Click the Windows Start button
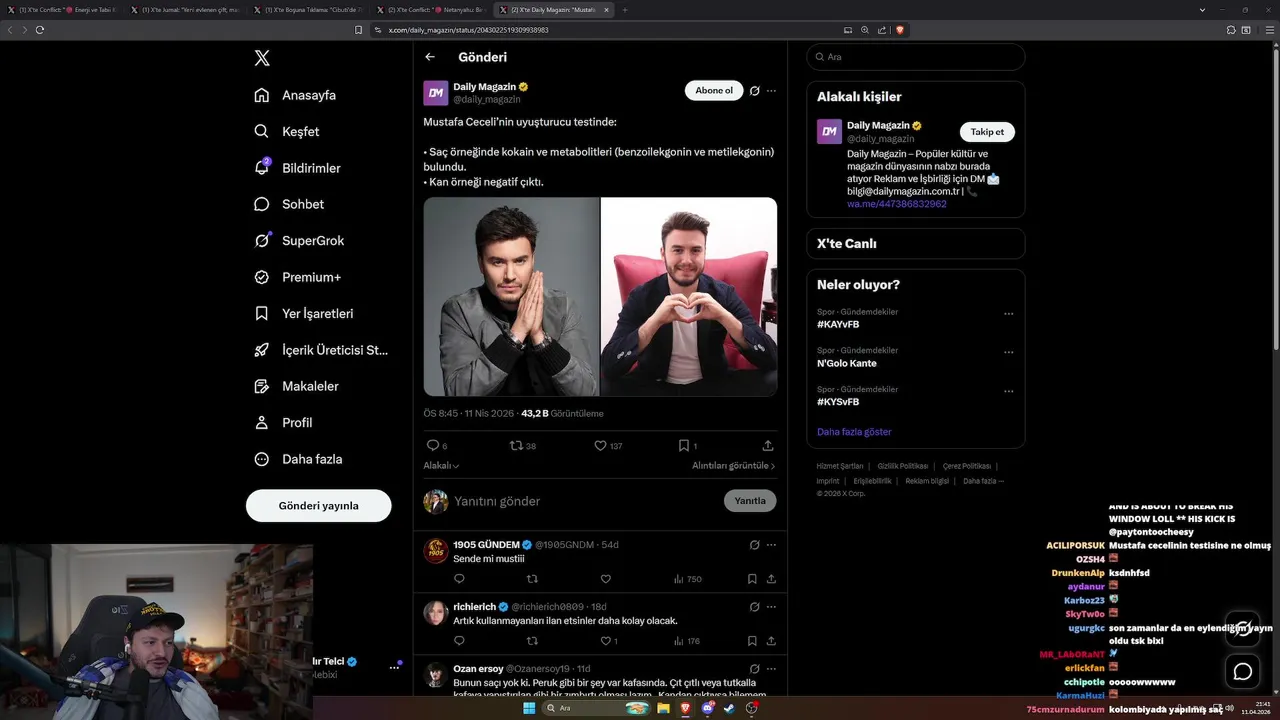1280x720 pixels. (528, 708)
